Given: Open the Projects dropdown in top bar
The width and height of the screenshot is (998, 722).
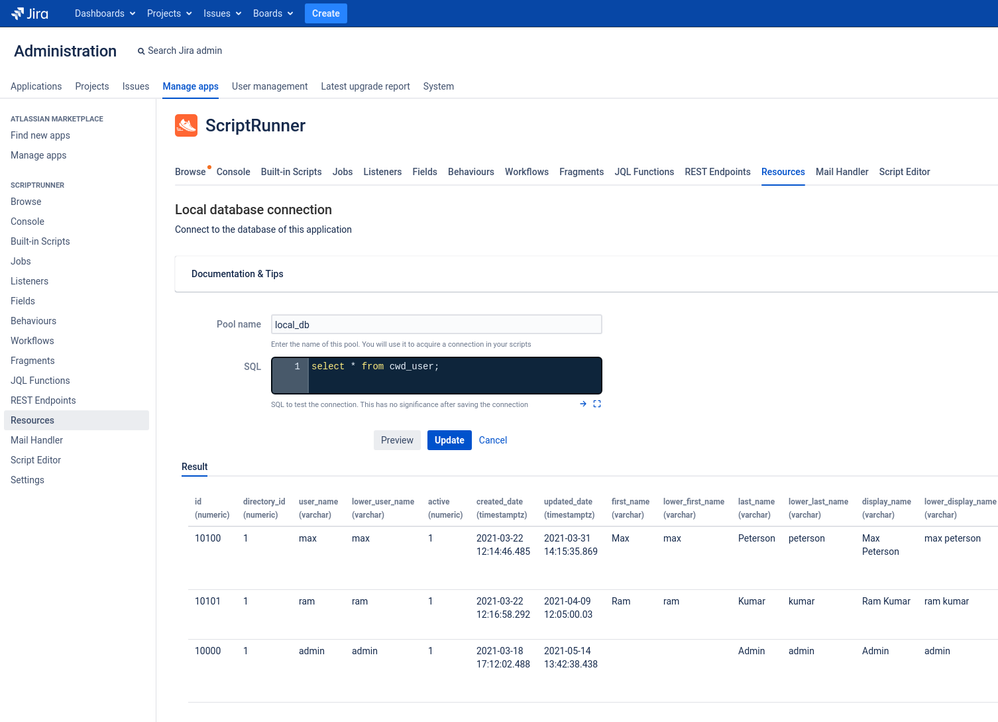Looking at the screenshot, I should [x=169, y=13].
